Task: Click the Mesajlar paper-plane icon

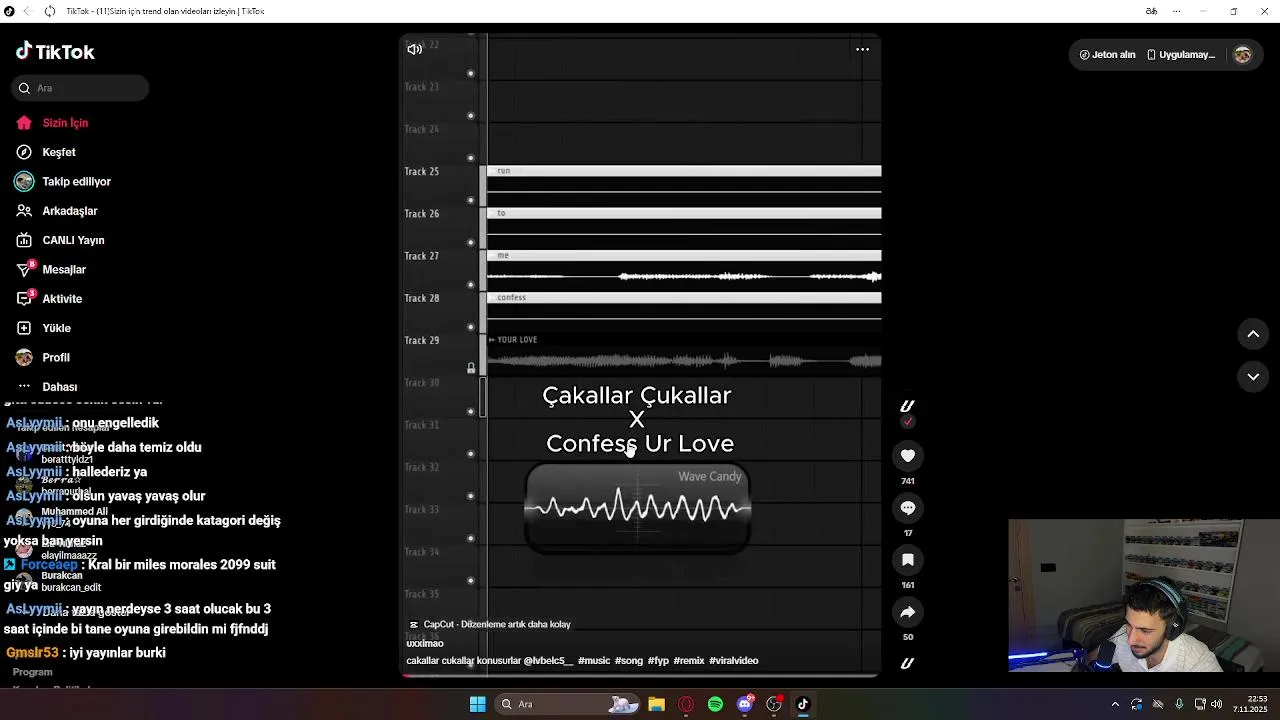Action: coord(24,269)
